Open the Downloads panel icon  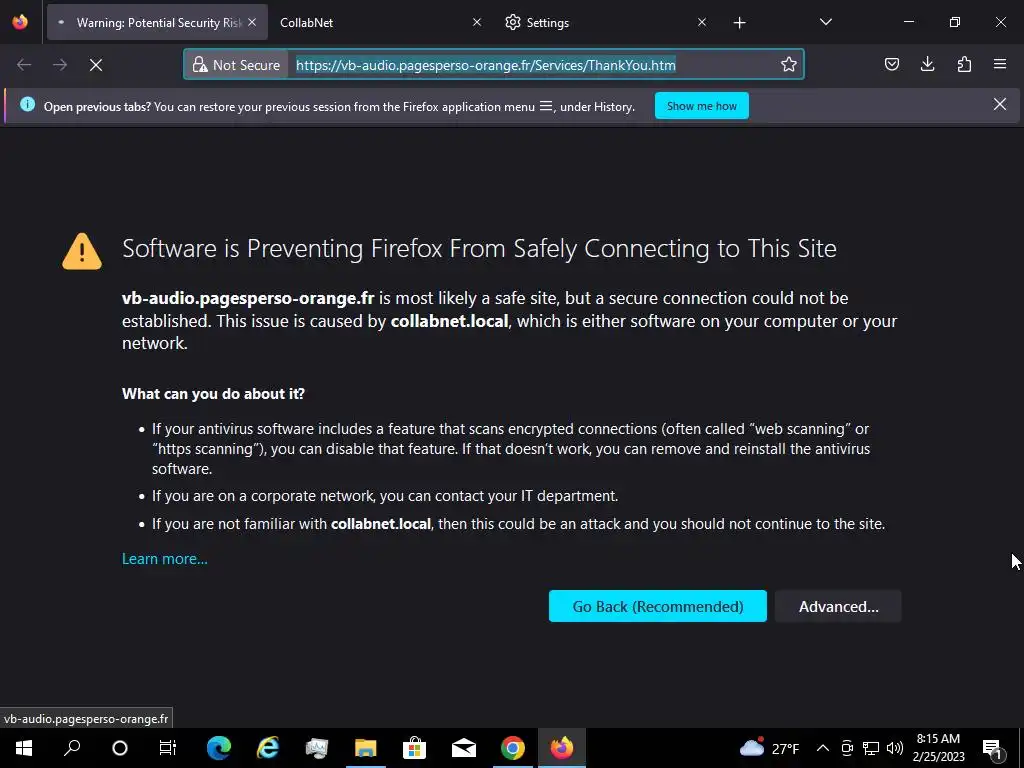coord(928,65)
